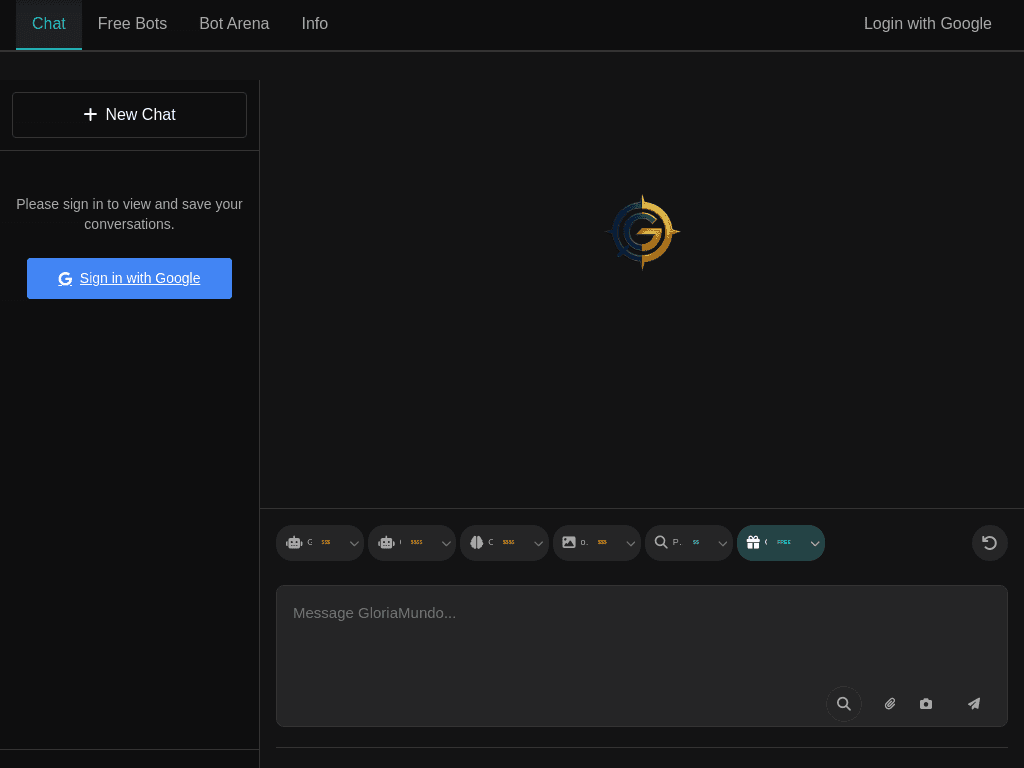This screenshot has height=768, width=1024.
Task: Click the reset conversation circular arrow icon
Action: [x=989, y=543]
